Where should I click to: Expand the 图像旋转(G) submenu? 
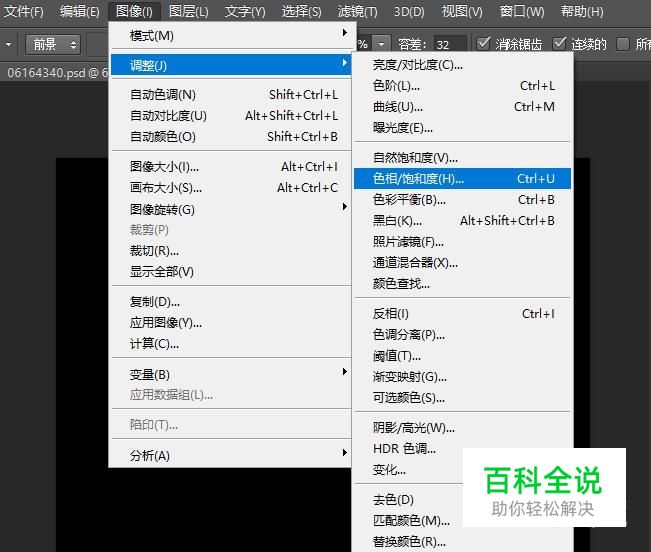point(231,209)
